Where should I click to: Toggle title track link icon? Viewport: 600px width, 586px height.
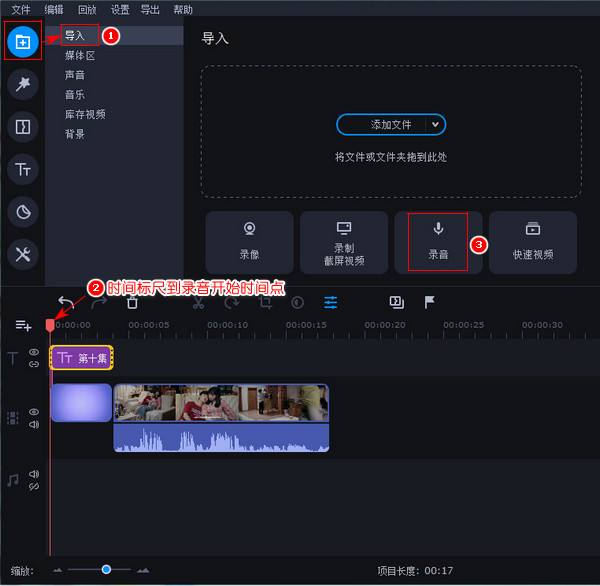(x=34, y=364)
